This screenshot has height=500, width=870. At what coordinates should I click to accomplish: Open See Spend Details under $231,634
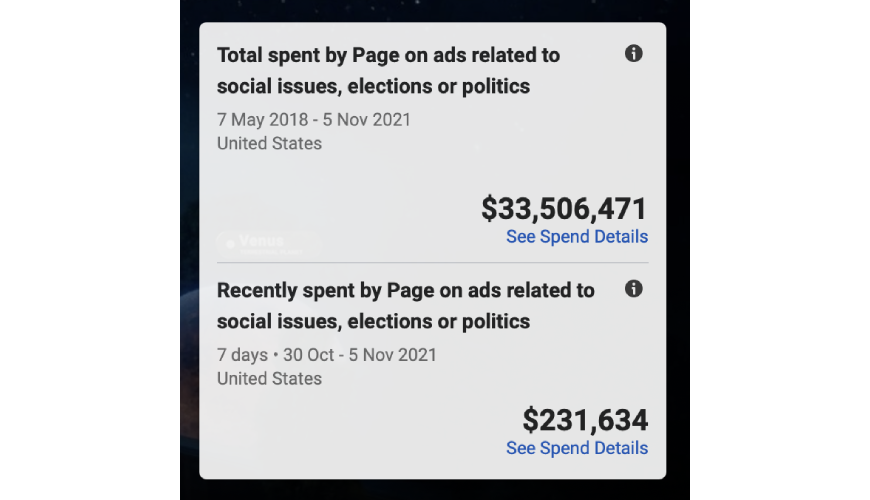576,448
